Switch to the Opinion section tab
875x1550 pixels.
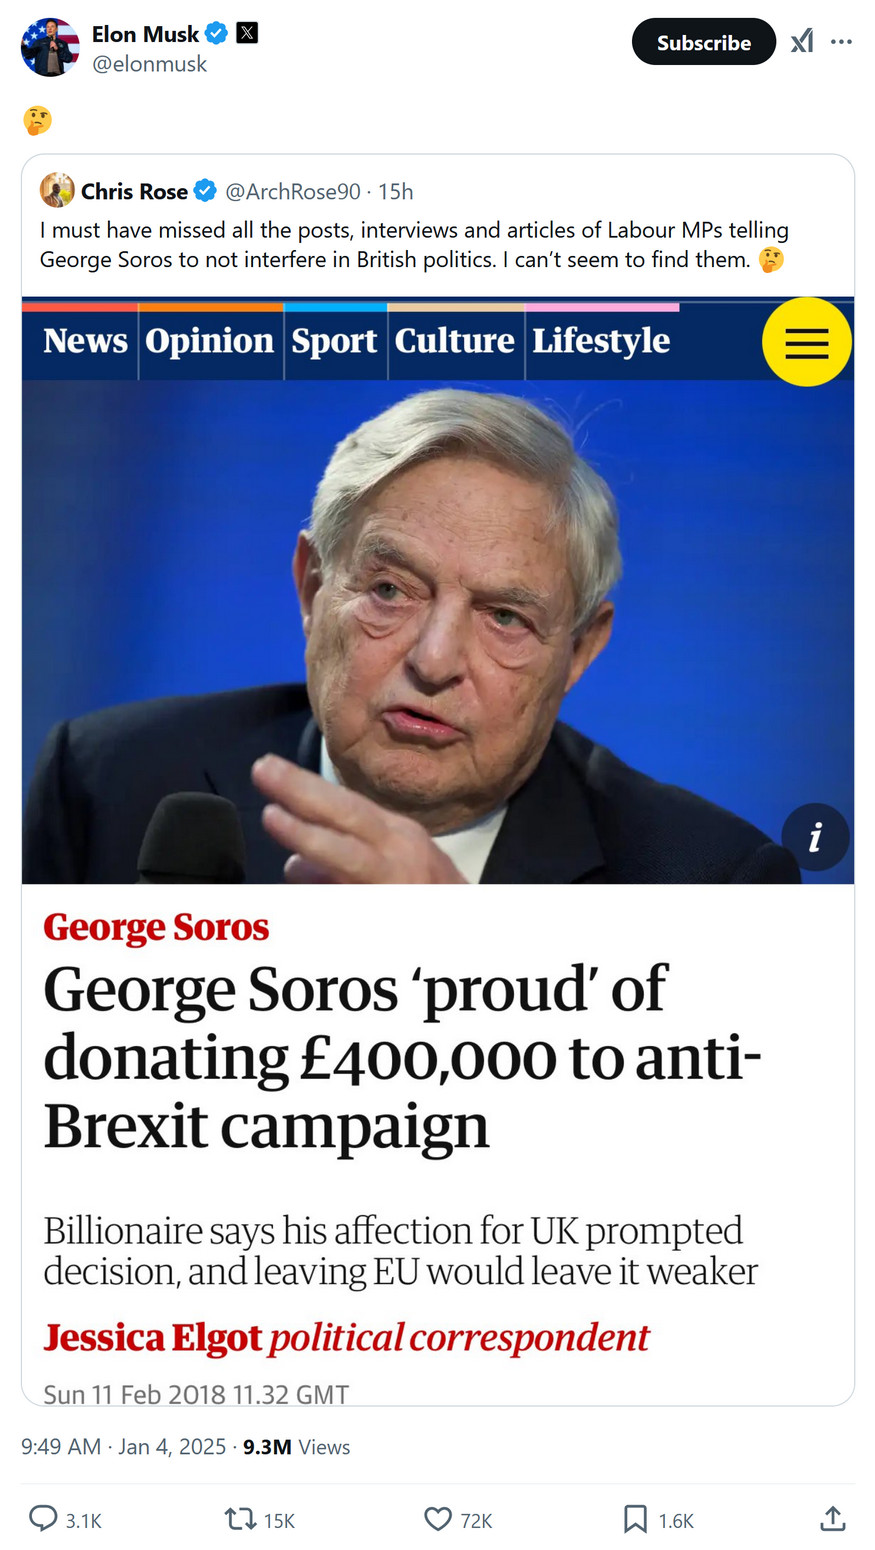tap(209, 341)
